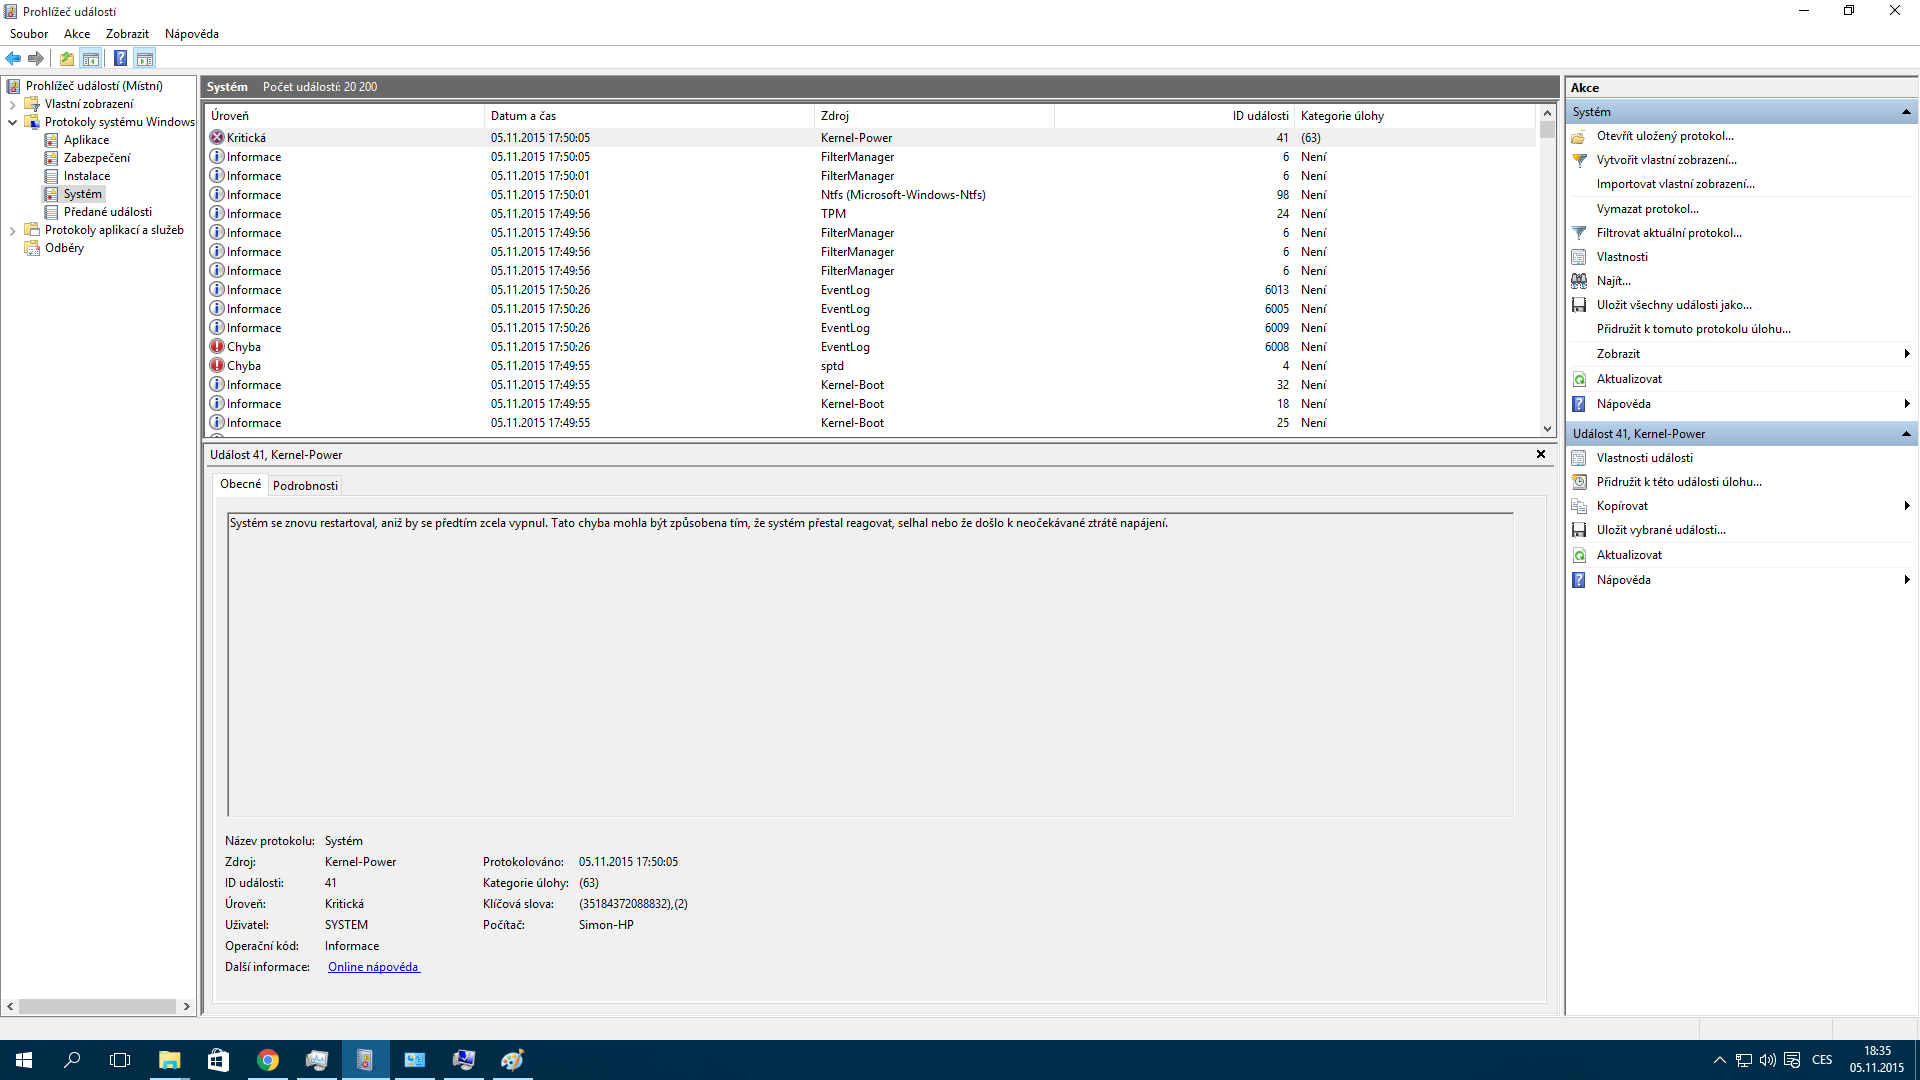Open the Akce menu

pyautogui.click(x=77, y=34)
